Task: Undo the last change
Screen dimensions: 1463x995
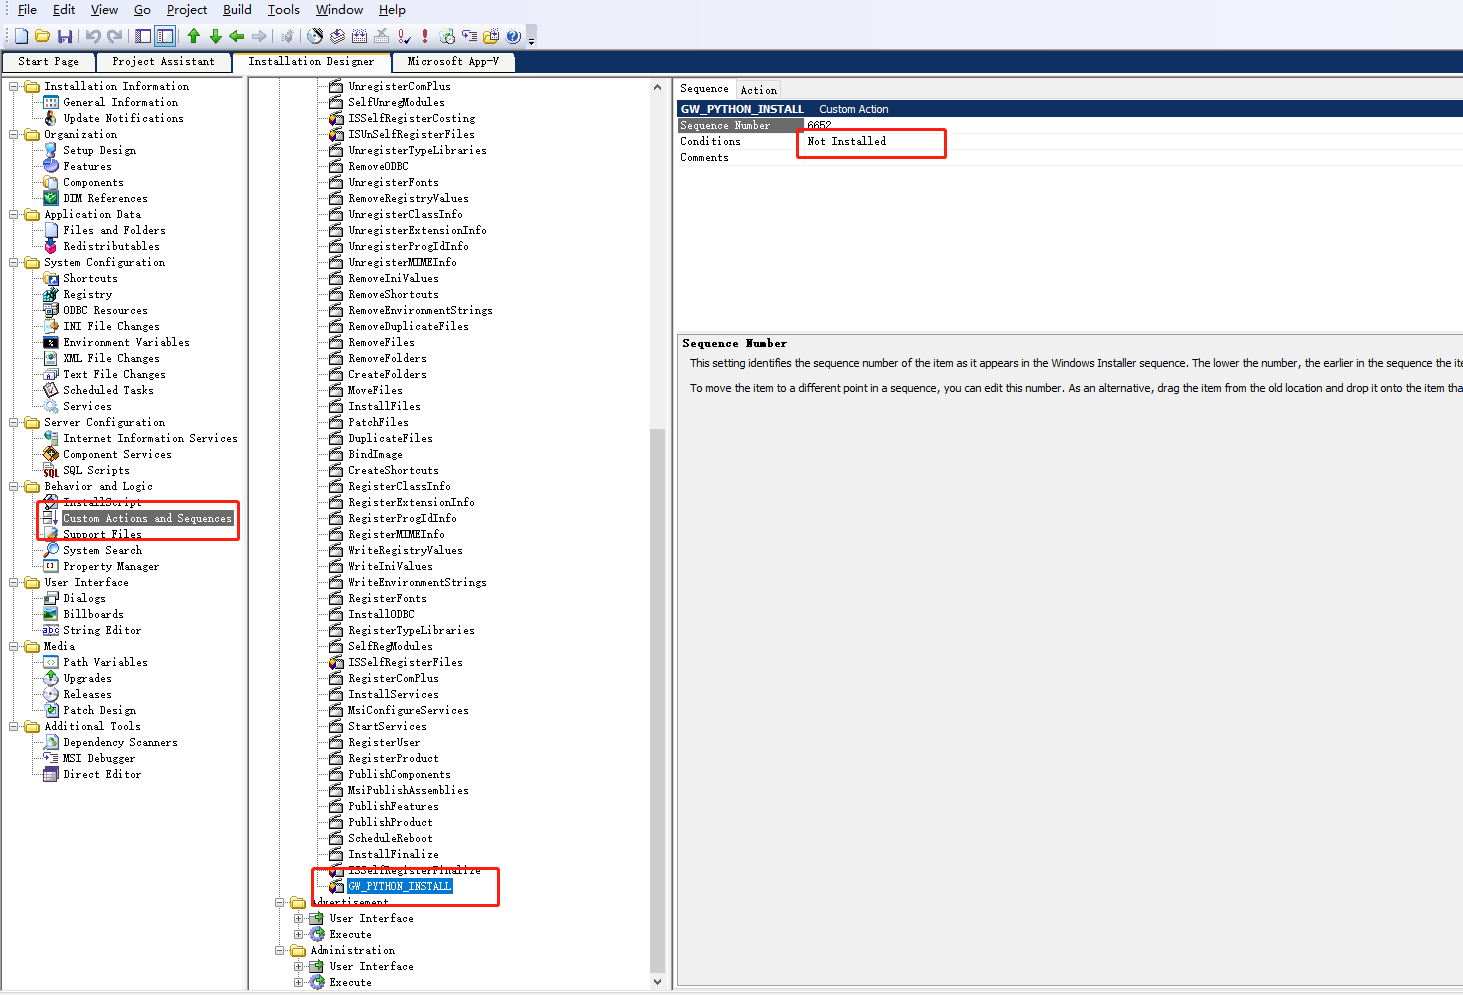Action: tap(92, 36)
